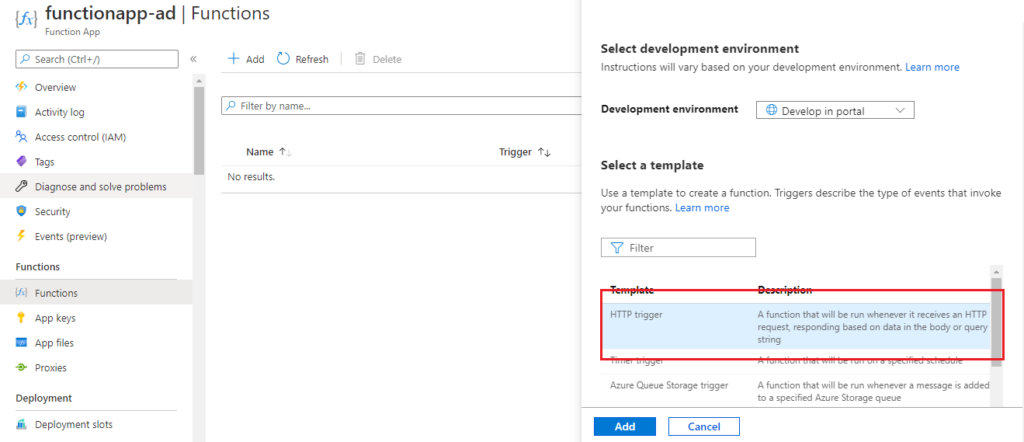The height and width of the screenshot is (442, 1024).
Task: Click the Deployment slots icon
Action: 22,424
